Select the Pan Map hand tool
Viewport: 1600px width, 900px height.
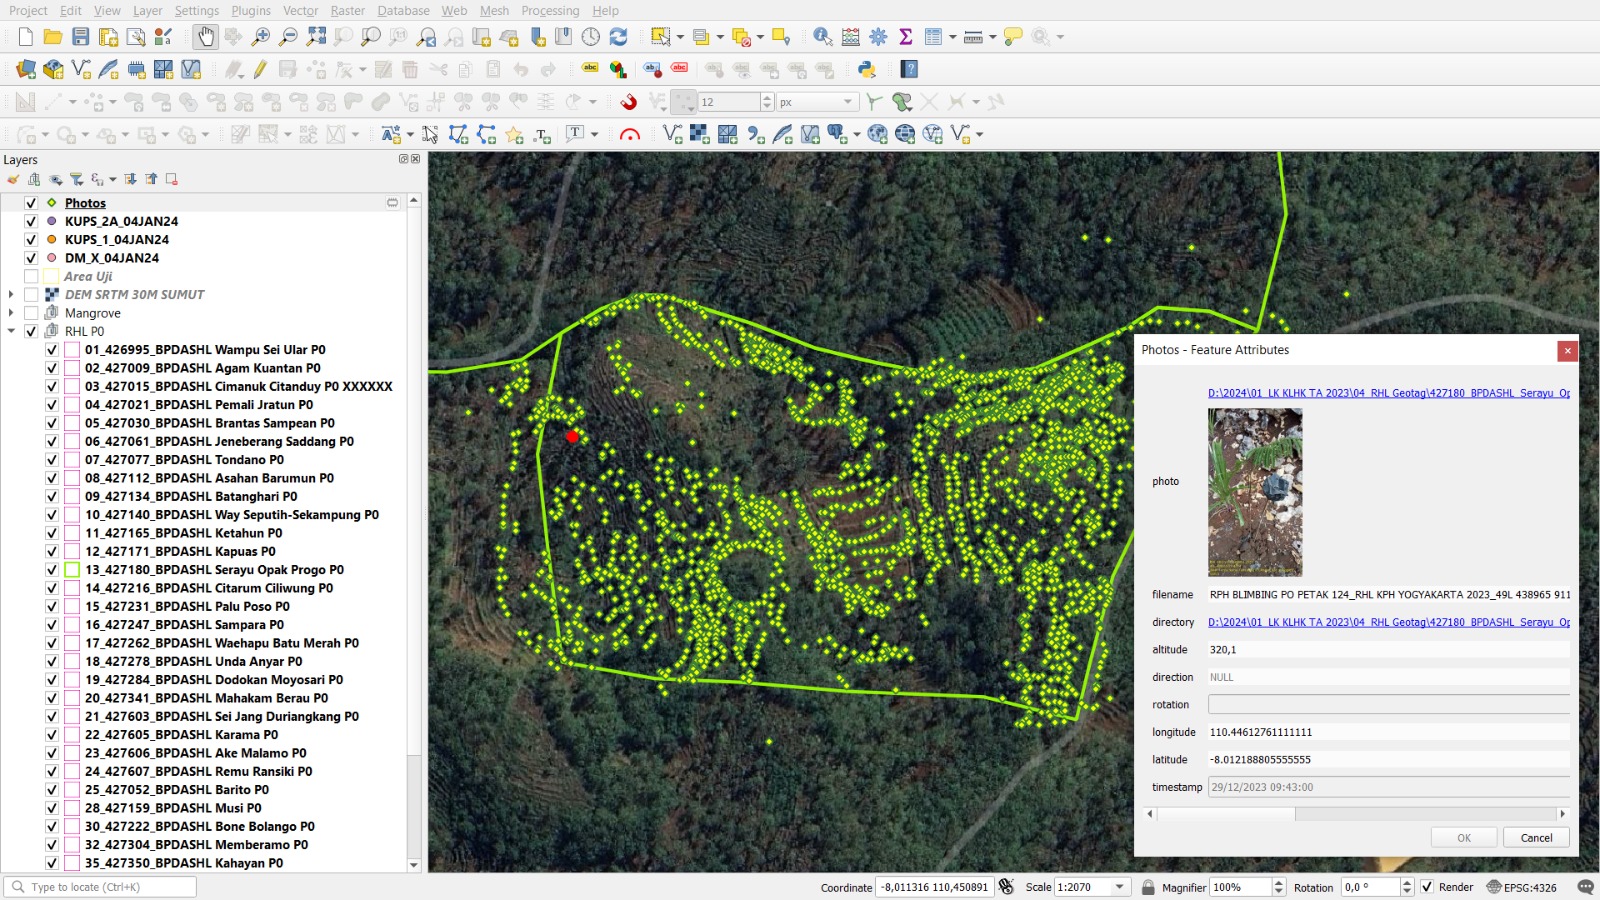205,37
